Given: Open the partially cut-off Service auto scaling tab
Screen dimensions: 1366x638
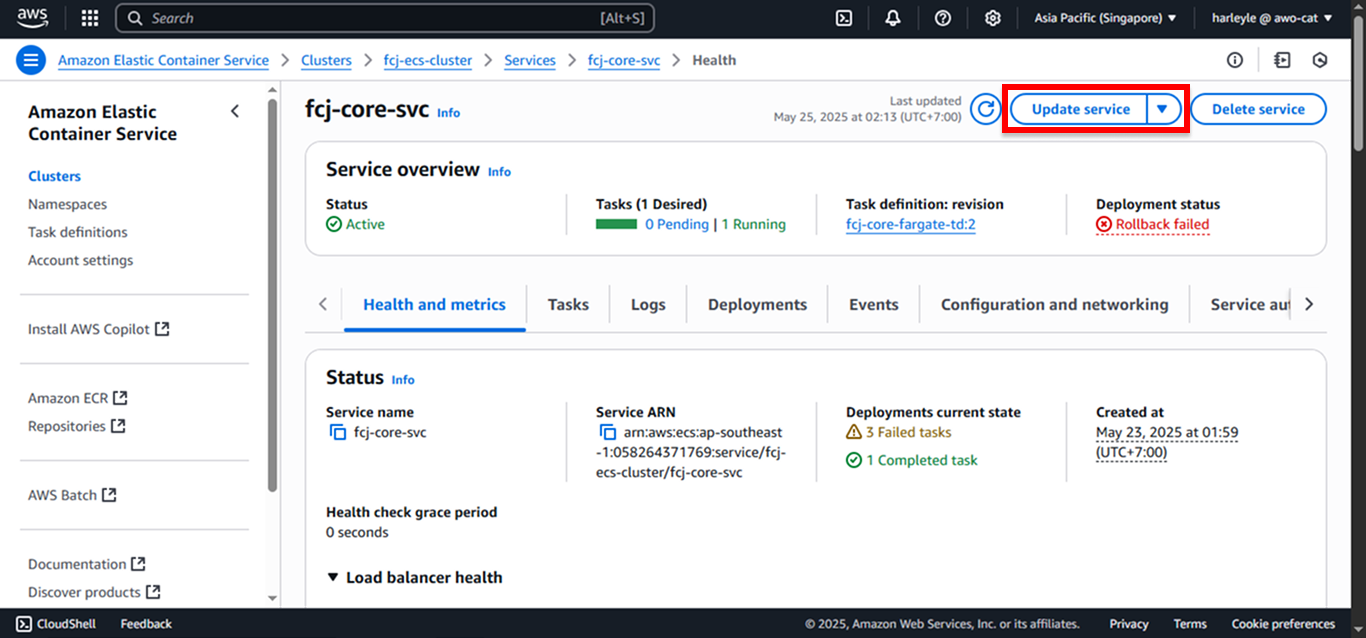Looking at the screenshot, I should 1250,304.
